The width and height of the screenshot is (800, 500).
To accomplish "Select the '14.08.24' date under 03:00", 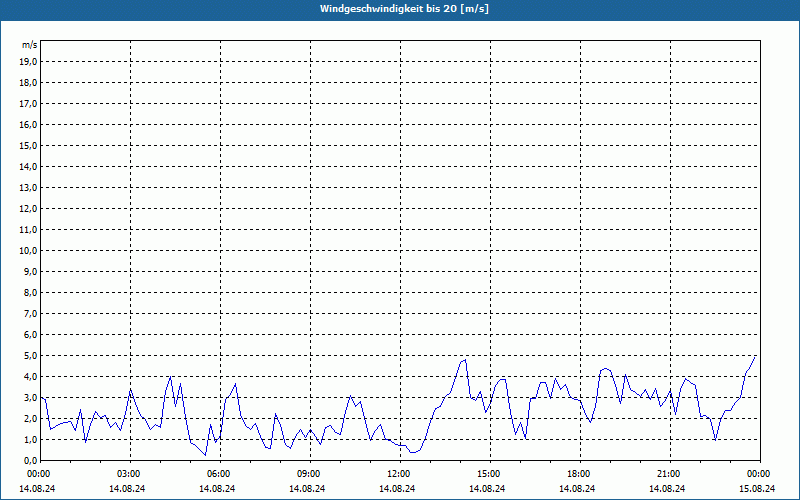I will (127, 488).
